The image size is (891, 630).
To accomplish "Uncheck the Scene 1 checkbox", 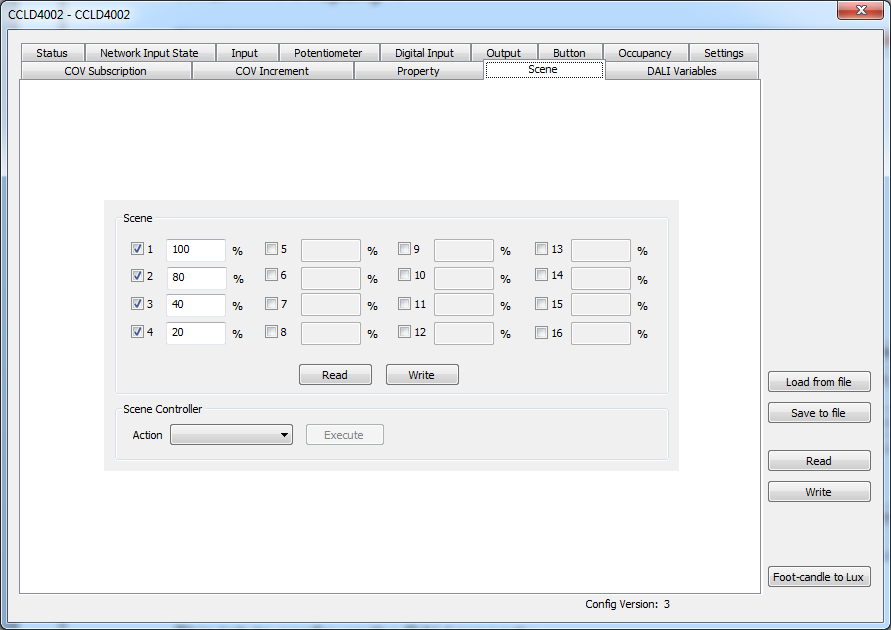I will tap(137, 248).
